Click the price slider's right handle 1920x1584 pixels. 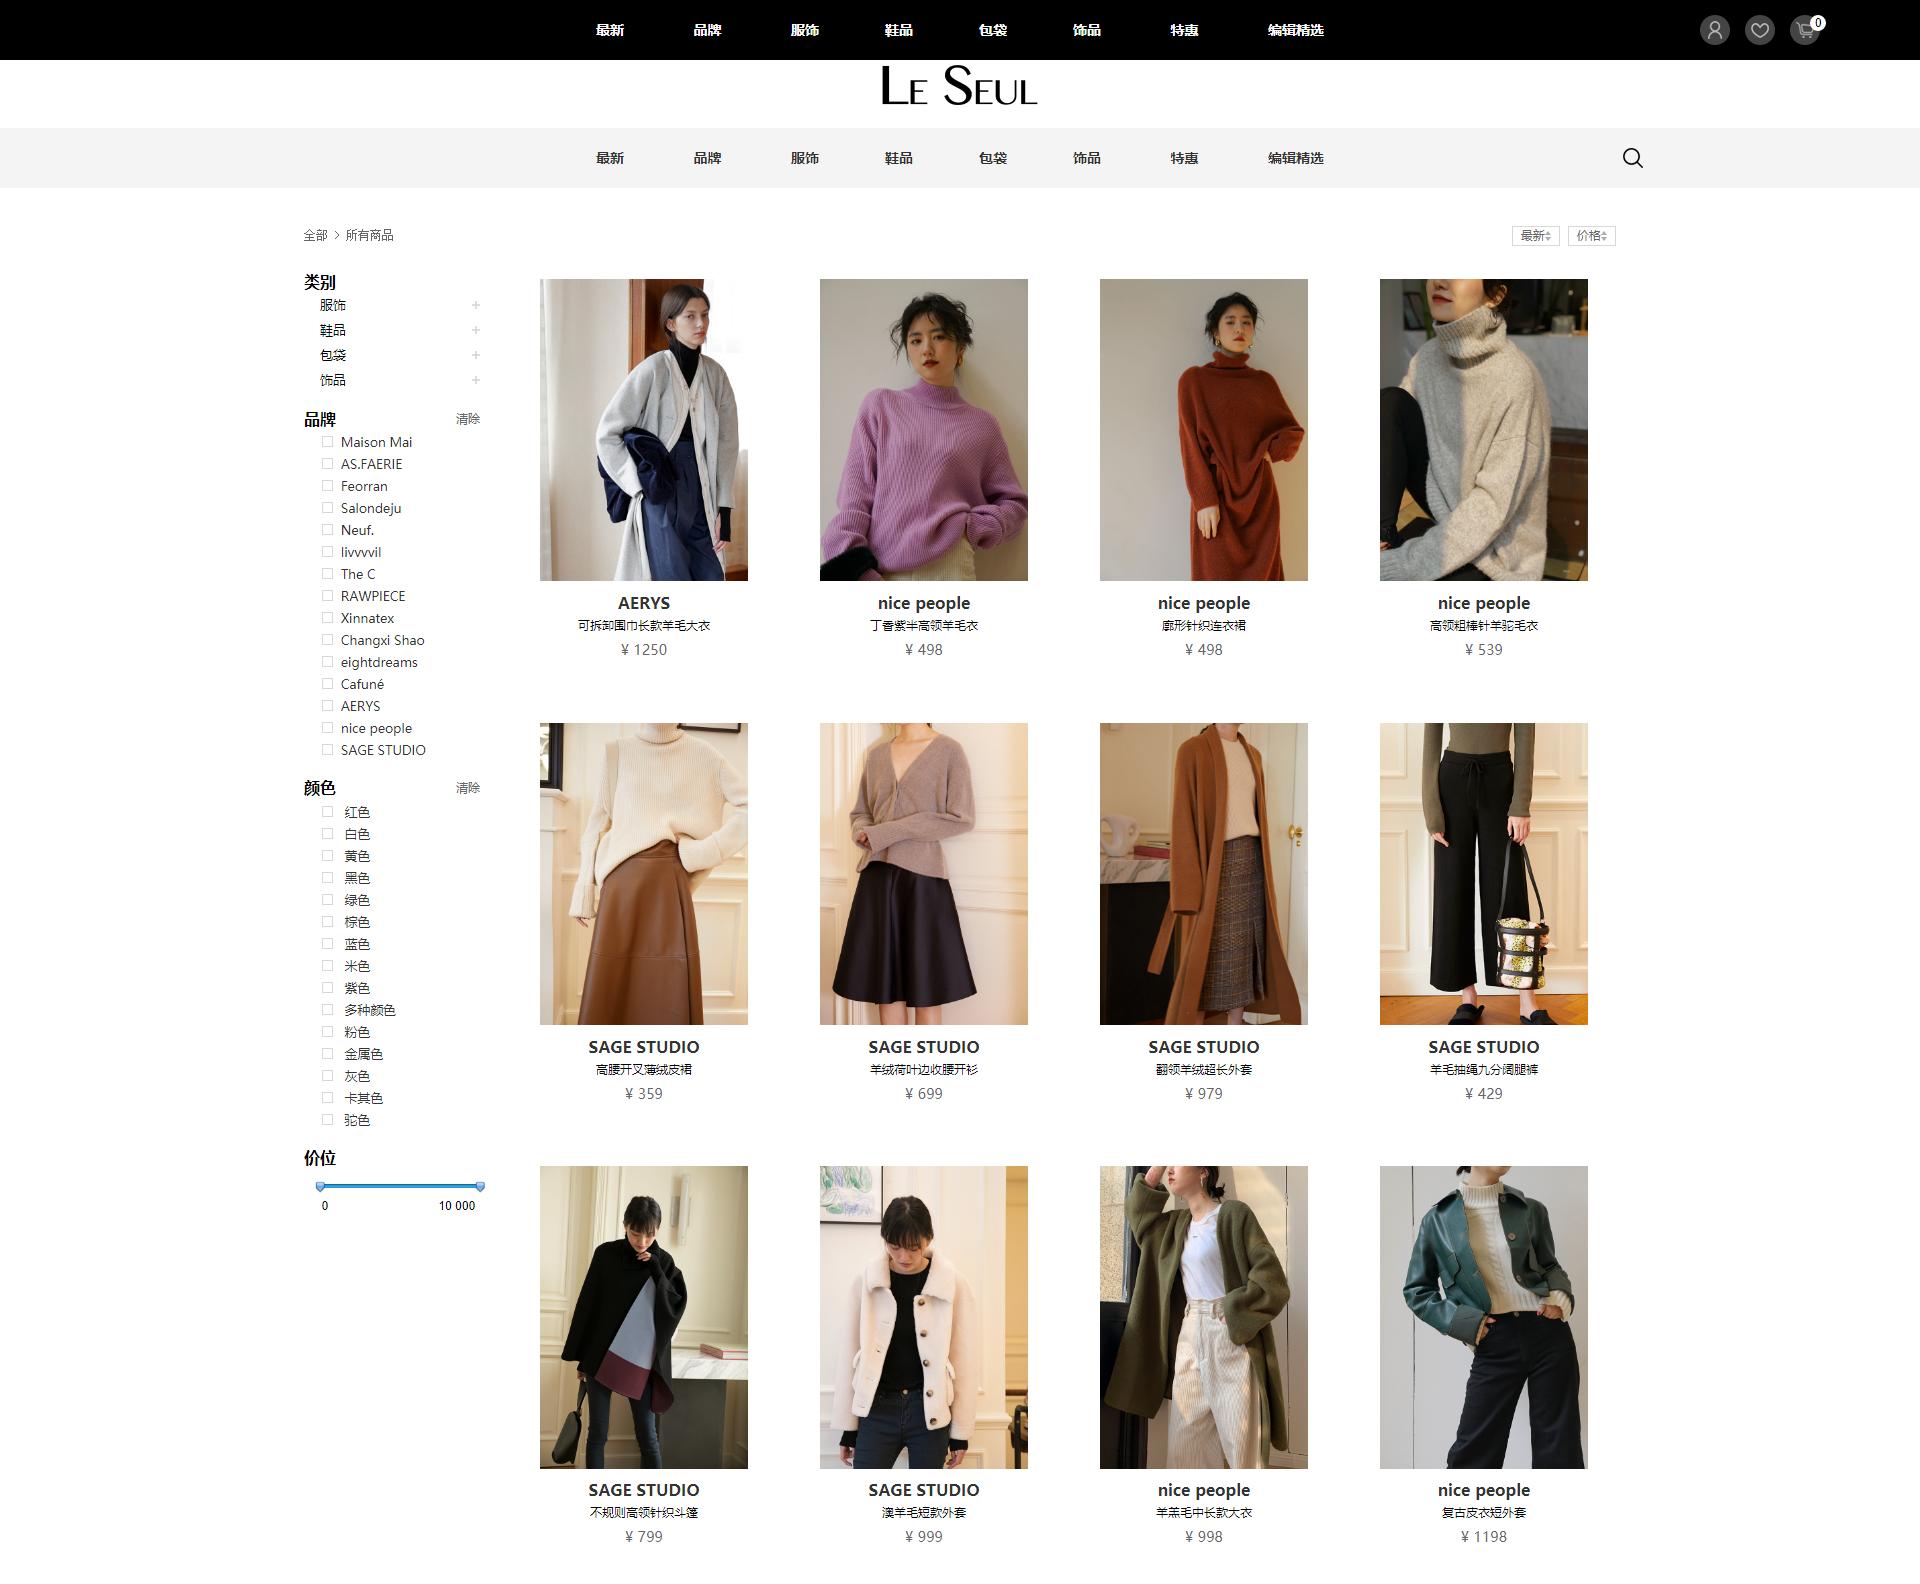pyautogui.click(x=480, y=1187)
